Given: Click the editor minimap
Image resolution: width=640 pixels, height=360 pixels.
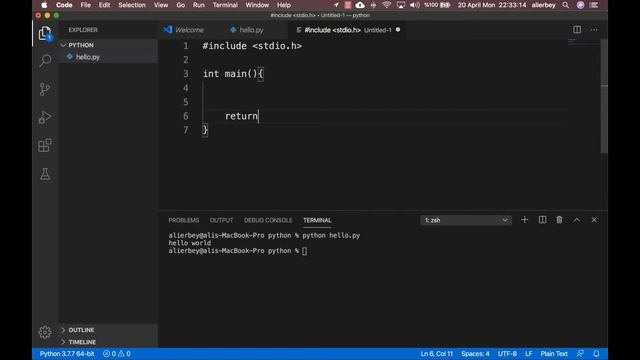Looking at the screenshot, I should tap(584, 42).
